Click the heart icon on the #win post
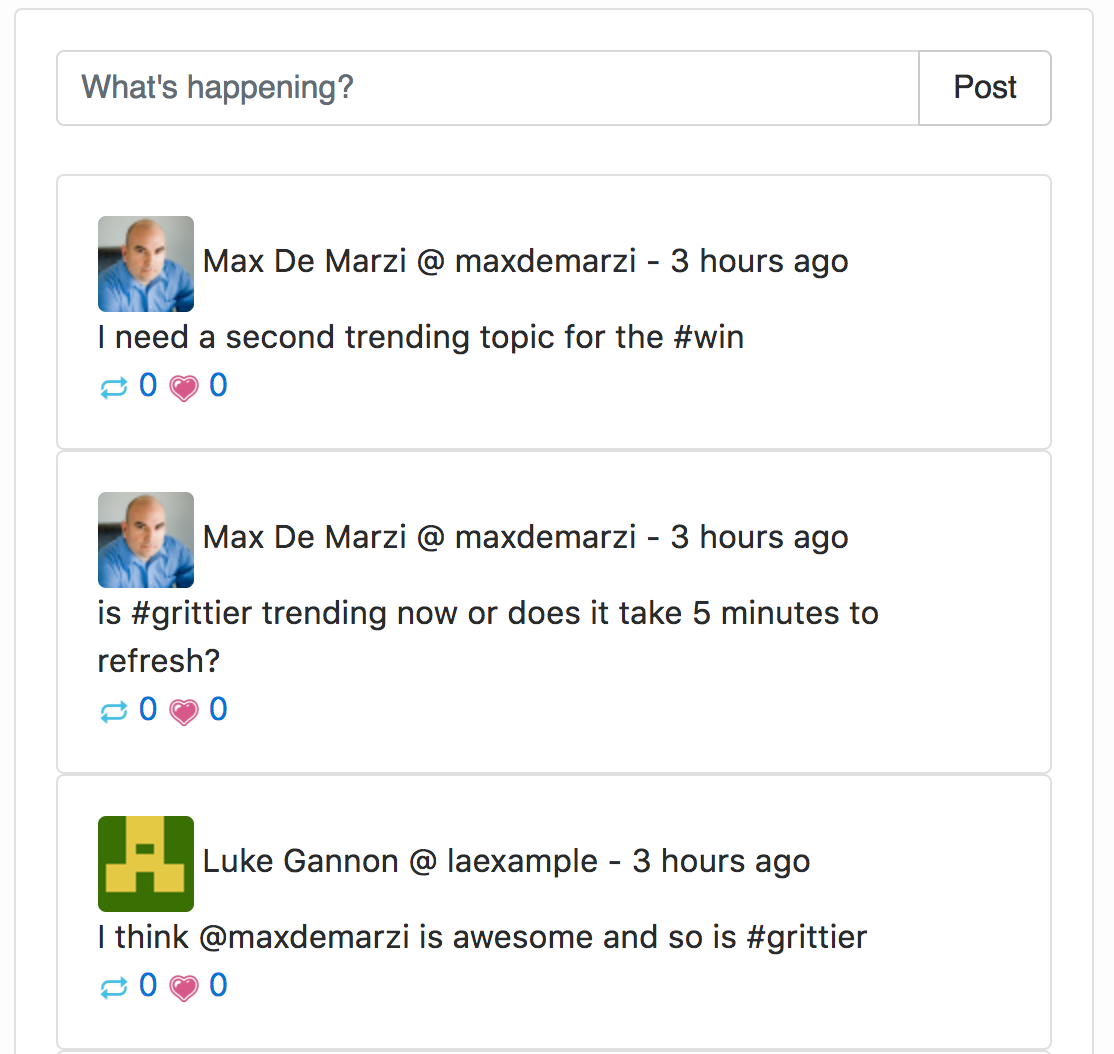The image size is (1114, 1054). click(184, 388)
